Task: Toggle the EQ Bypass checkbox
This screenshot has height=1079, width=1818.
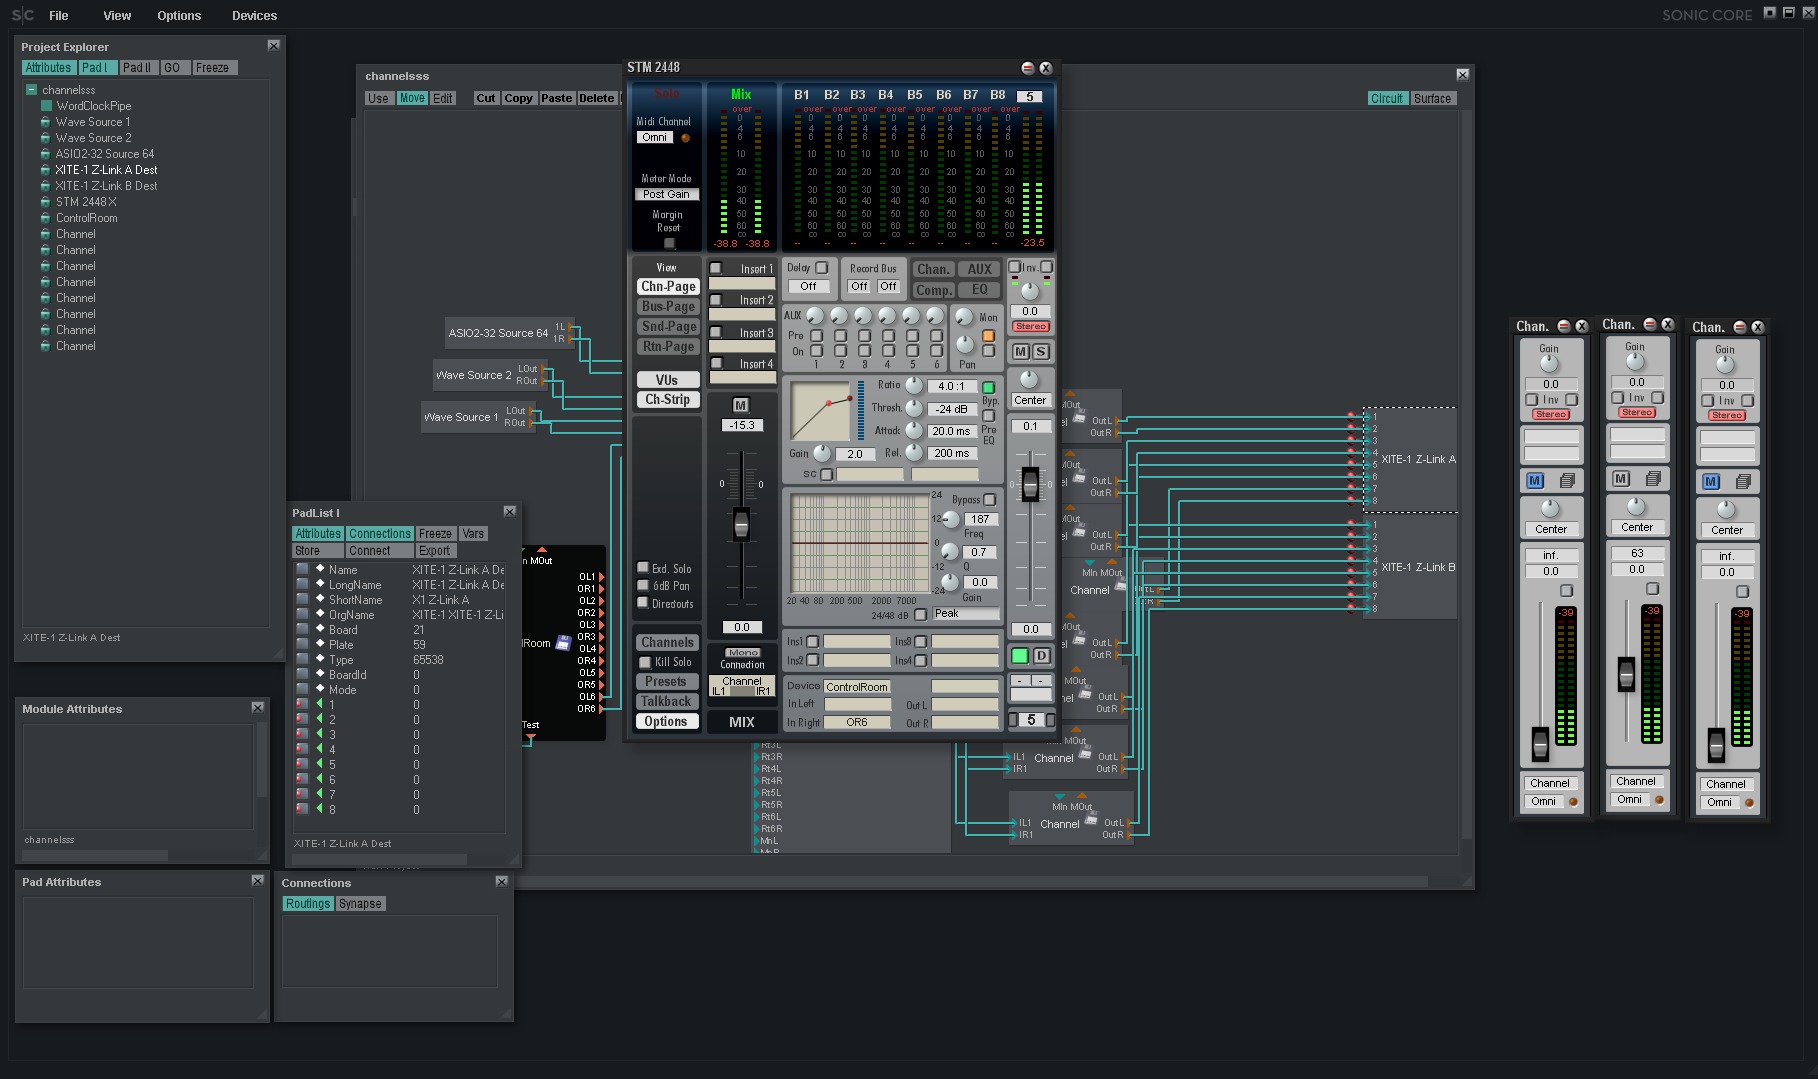Action: click(990, 499)
